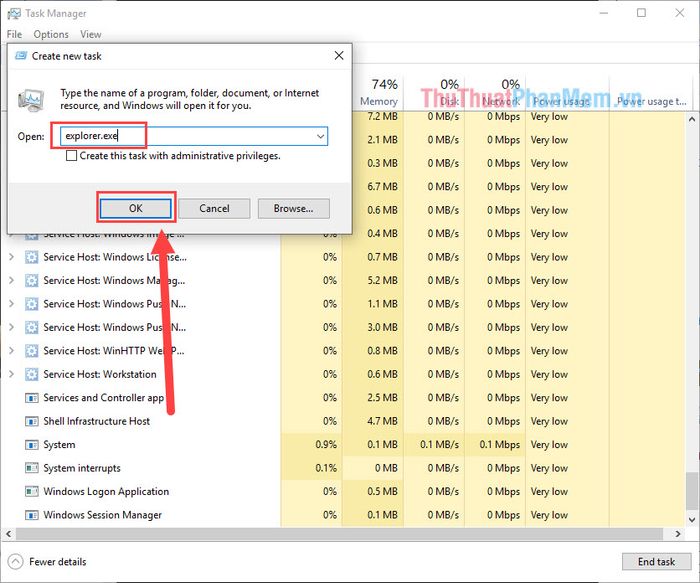
Task: Expand Service Host: Workstation row
Action: click(x=12, y=374)
